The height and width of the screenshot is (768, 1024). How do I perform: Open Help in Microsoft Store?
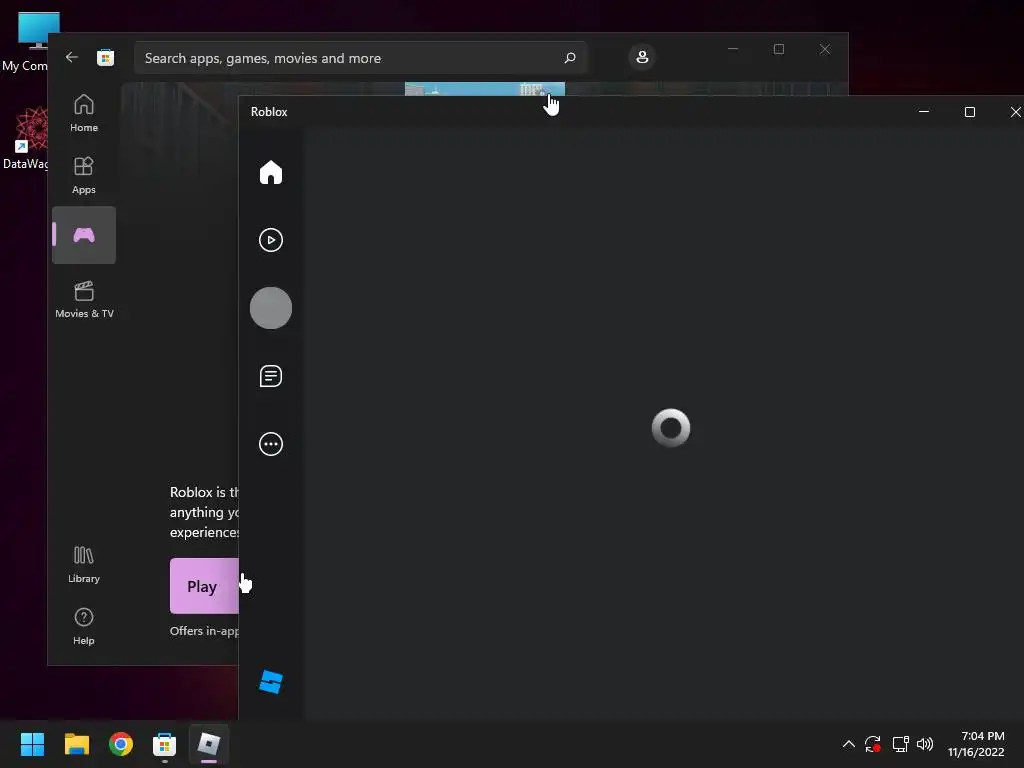(x=84, y=626)
